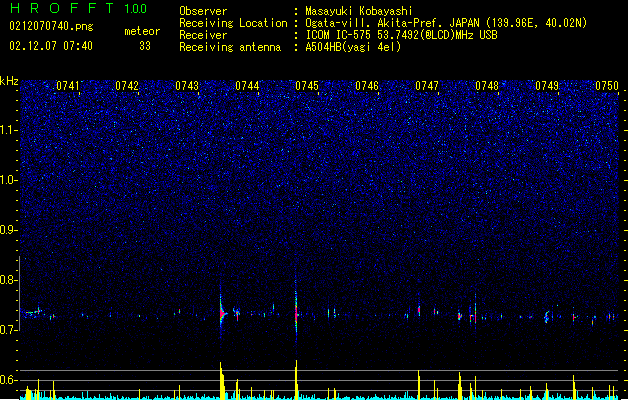The height and width of the screenshot is (400, 629).
Task: Pick the 0742 time marker
Action: click(x=127, y=86)
